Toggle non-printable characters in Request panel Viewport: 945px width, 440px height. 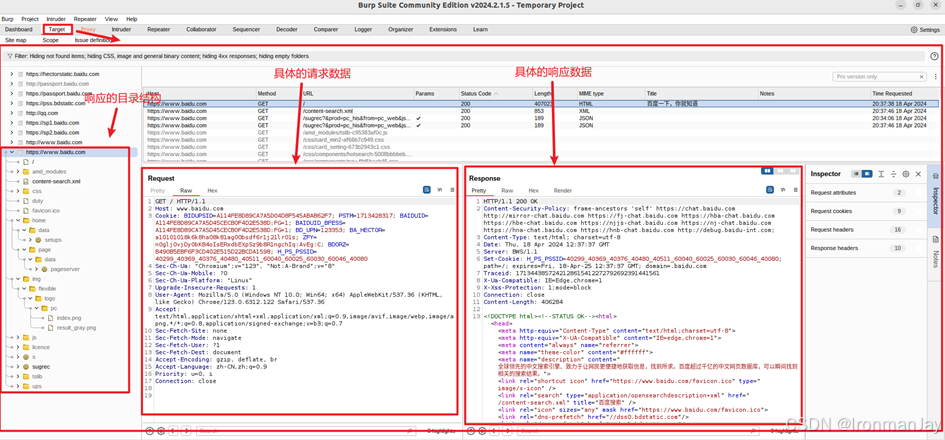coord(439,190)
